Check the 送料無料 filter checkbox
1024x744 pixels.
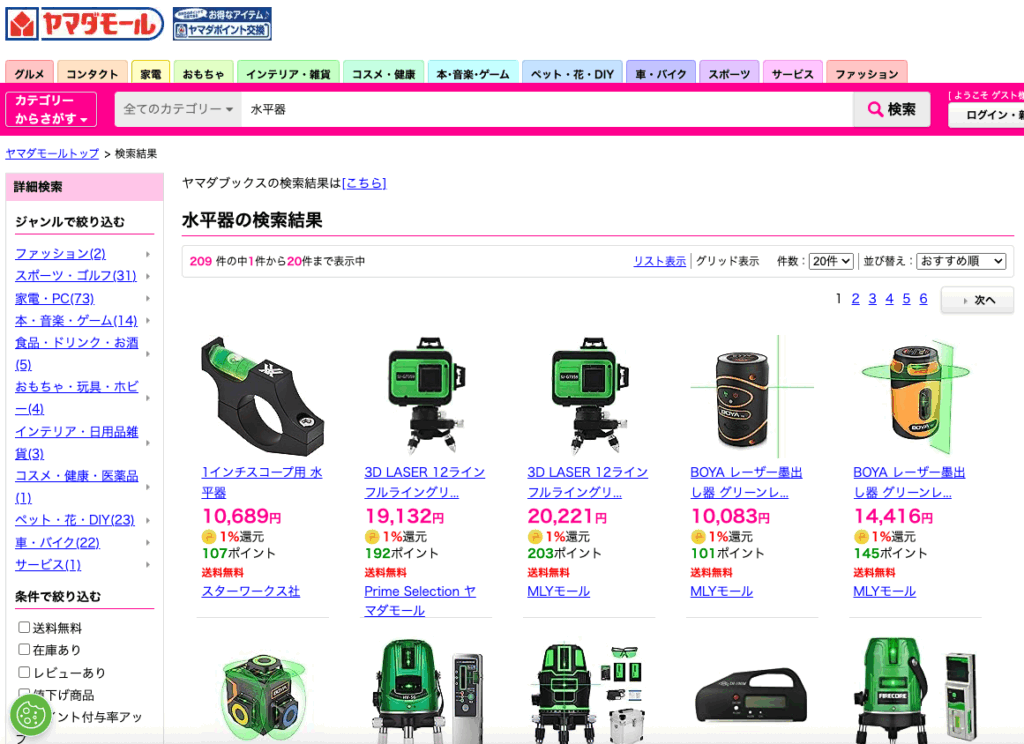pos(24,627)
